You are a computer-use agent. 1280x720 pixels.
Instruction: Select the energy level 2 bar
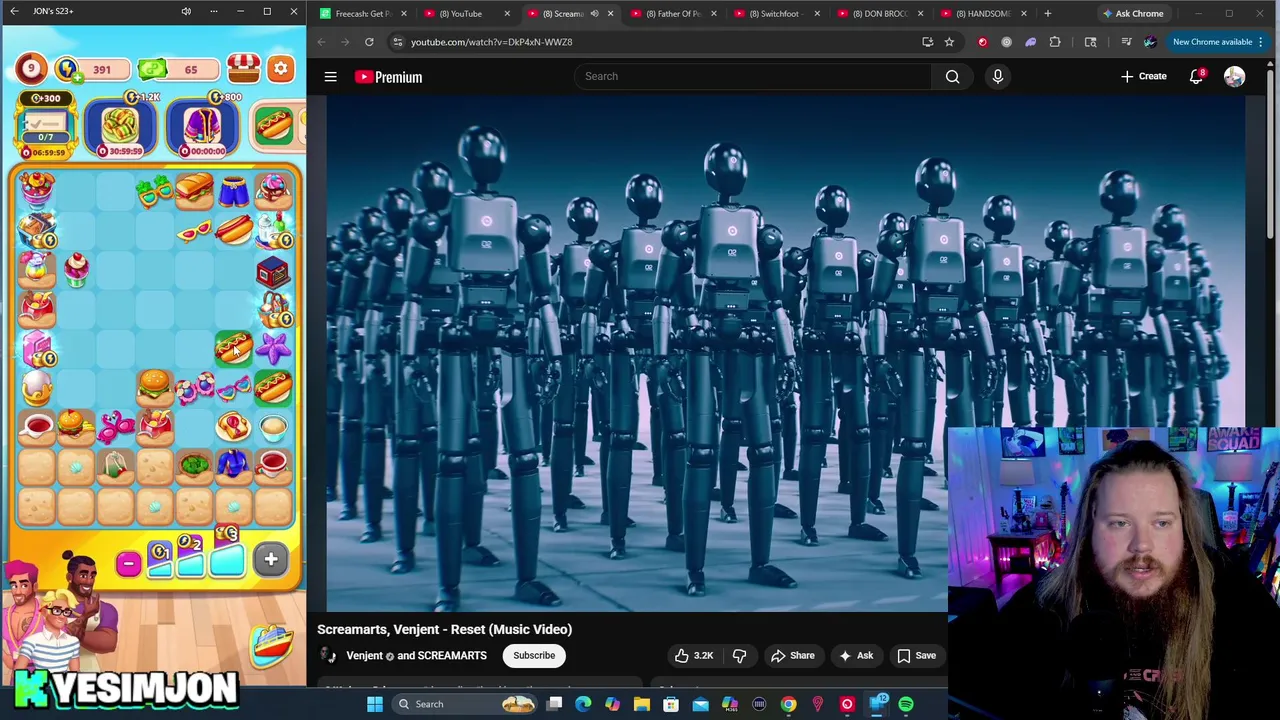coord(190,557)
